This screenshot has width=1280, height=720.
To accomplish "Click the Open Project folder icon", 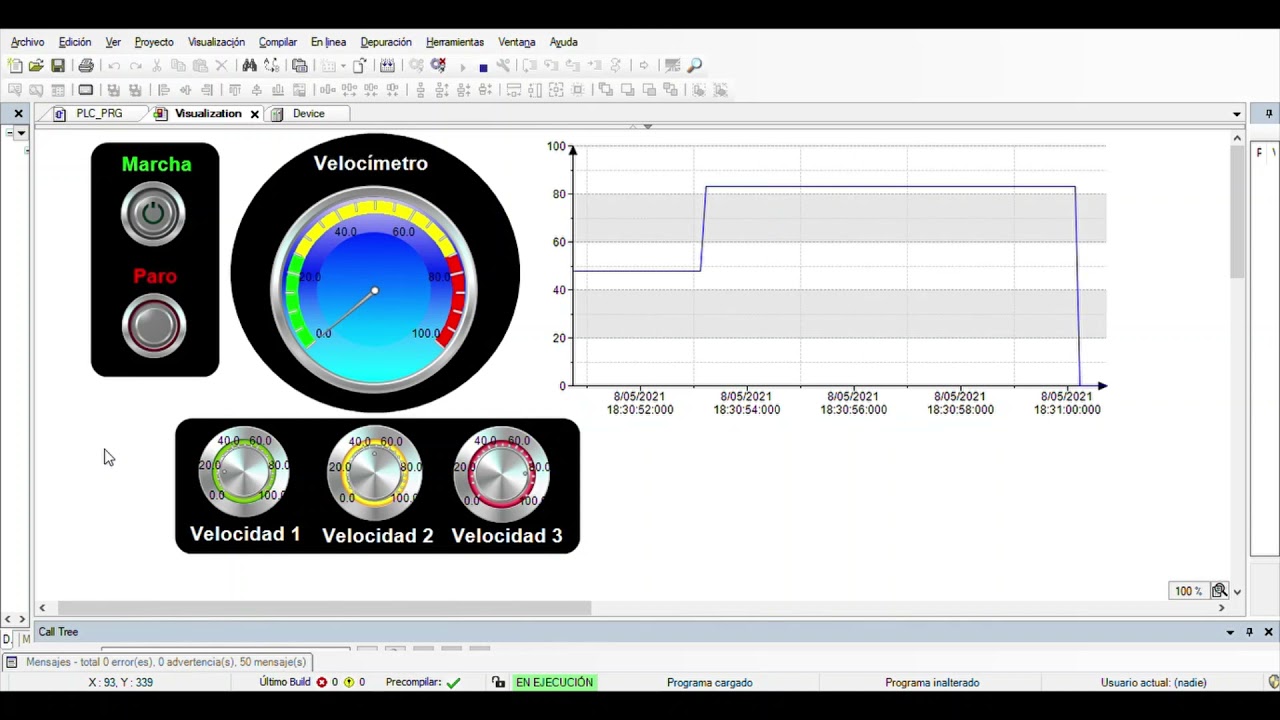I will point(36,66).
